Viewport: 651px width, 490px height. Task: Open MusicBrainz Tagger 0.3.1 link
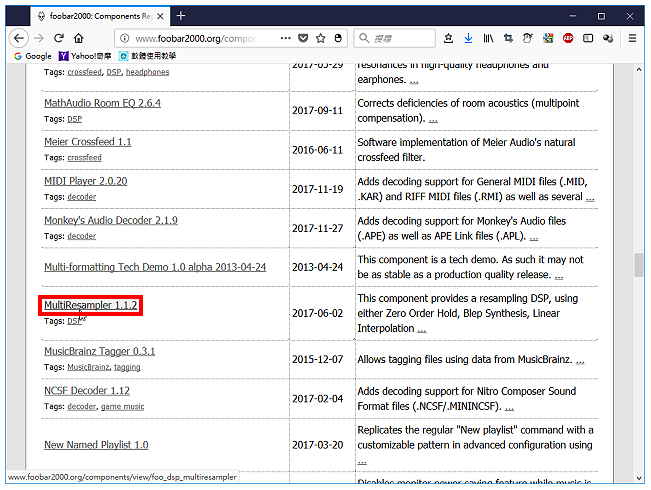click(100, 351)
